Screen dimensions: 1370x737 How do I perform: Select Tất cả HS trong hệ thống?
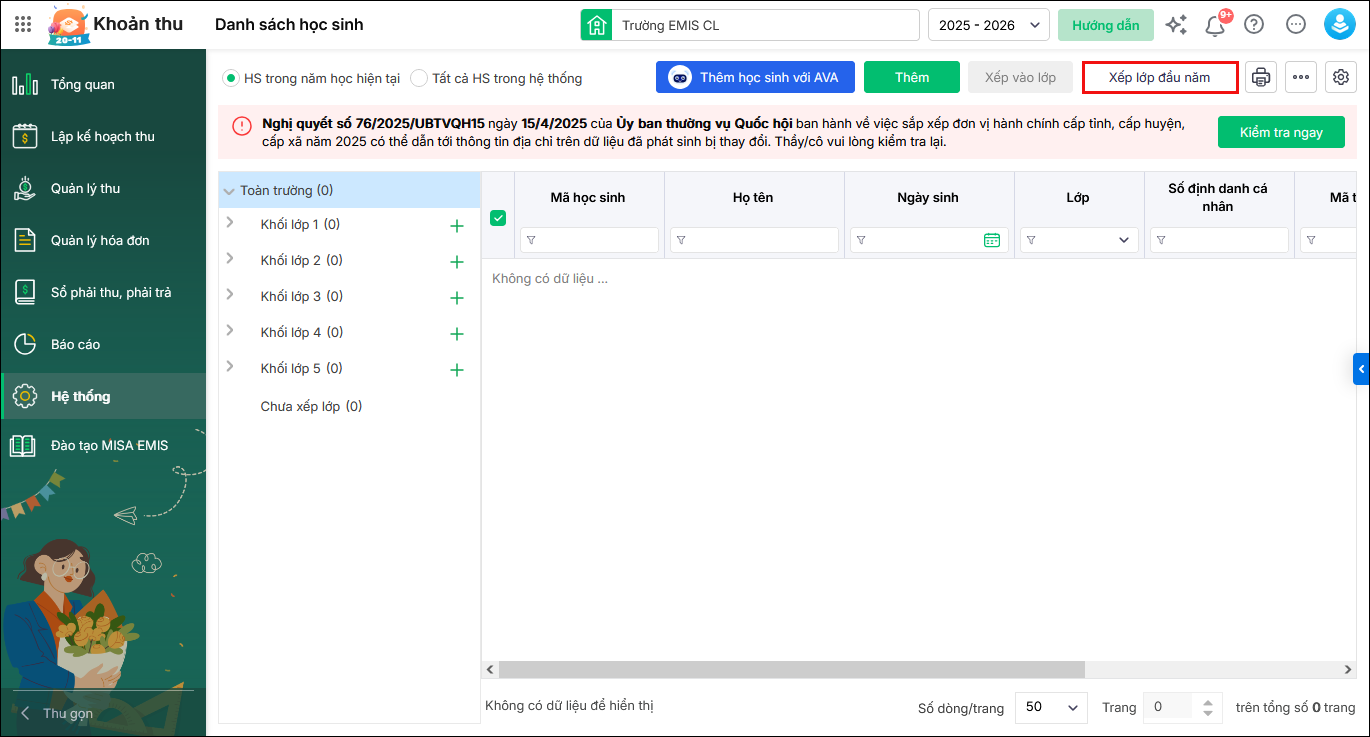coord(419,78)
